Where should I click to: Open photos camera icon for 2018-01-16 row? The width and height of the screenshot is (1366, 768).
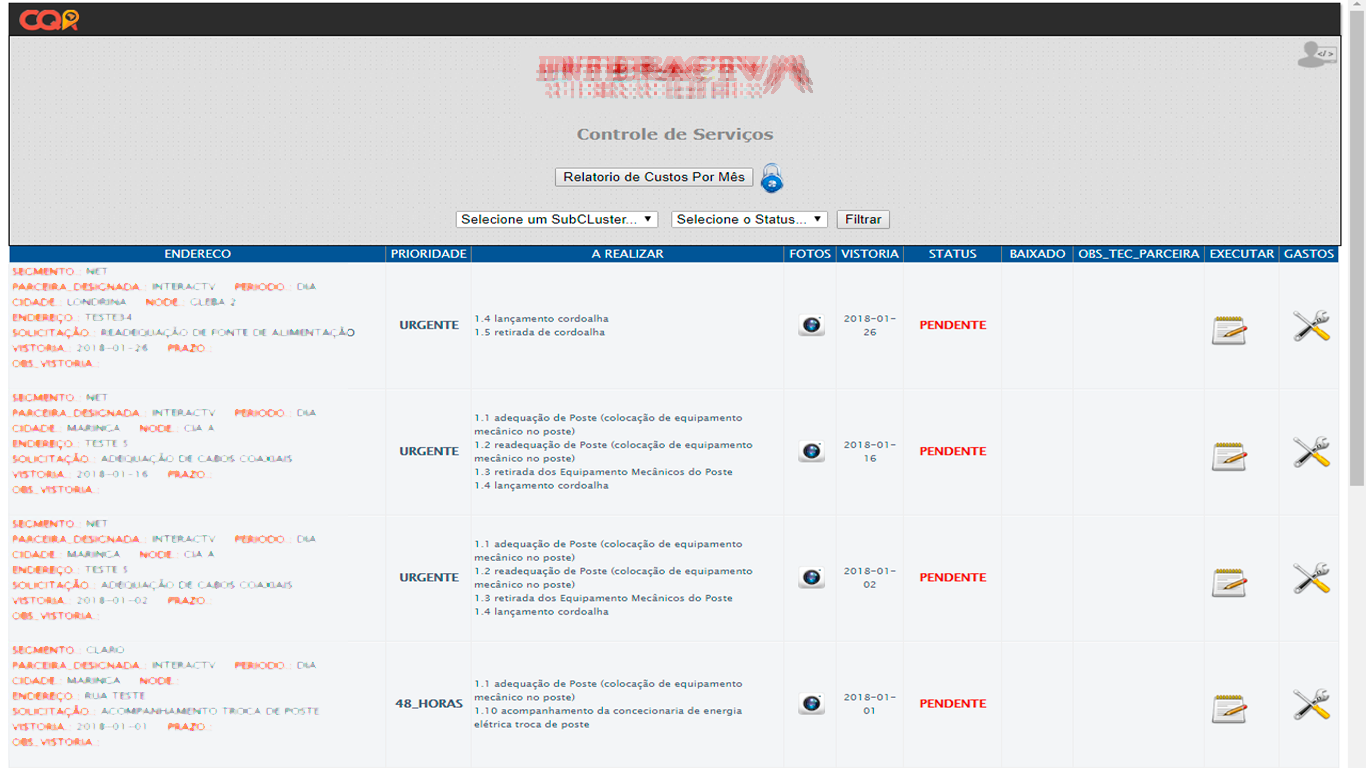pos(811,451)
